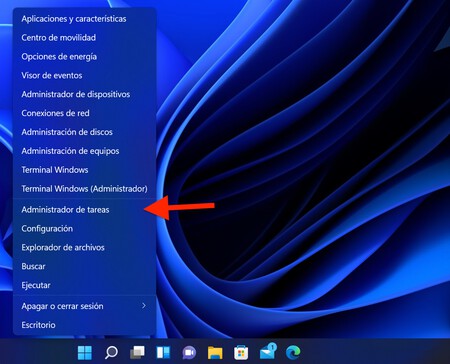Launch Terminal Windows (Administrador)

84,189
